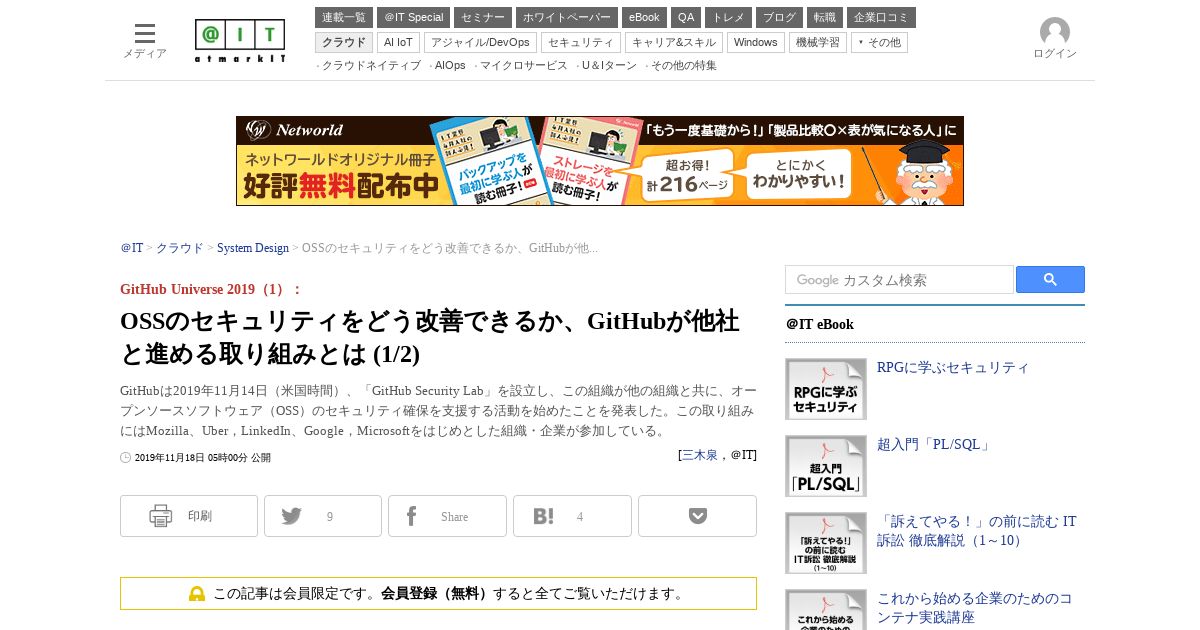Viewport: 1200px width, 630px height.
Task: Open author 三木泉 link
Action: [x=700, y=455]
